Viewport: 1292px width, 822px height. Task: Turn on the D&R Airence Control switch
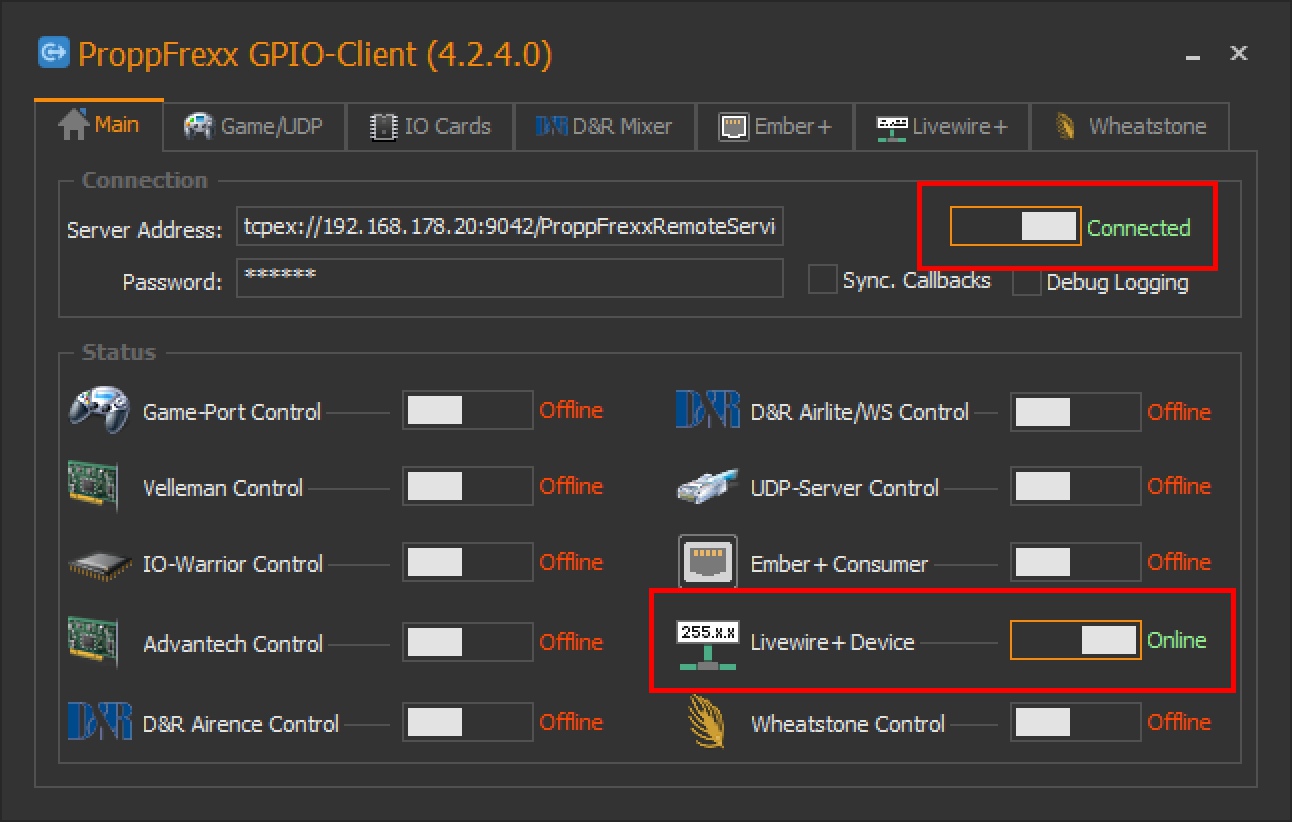pyautogui.click(x=467, y=723)
